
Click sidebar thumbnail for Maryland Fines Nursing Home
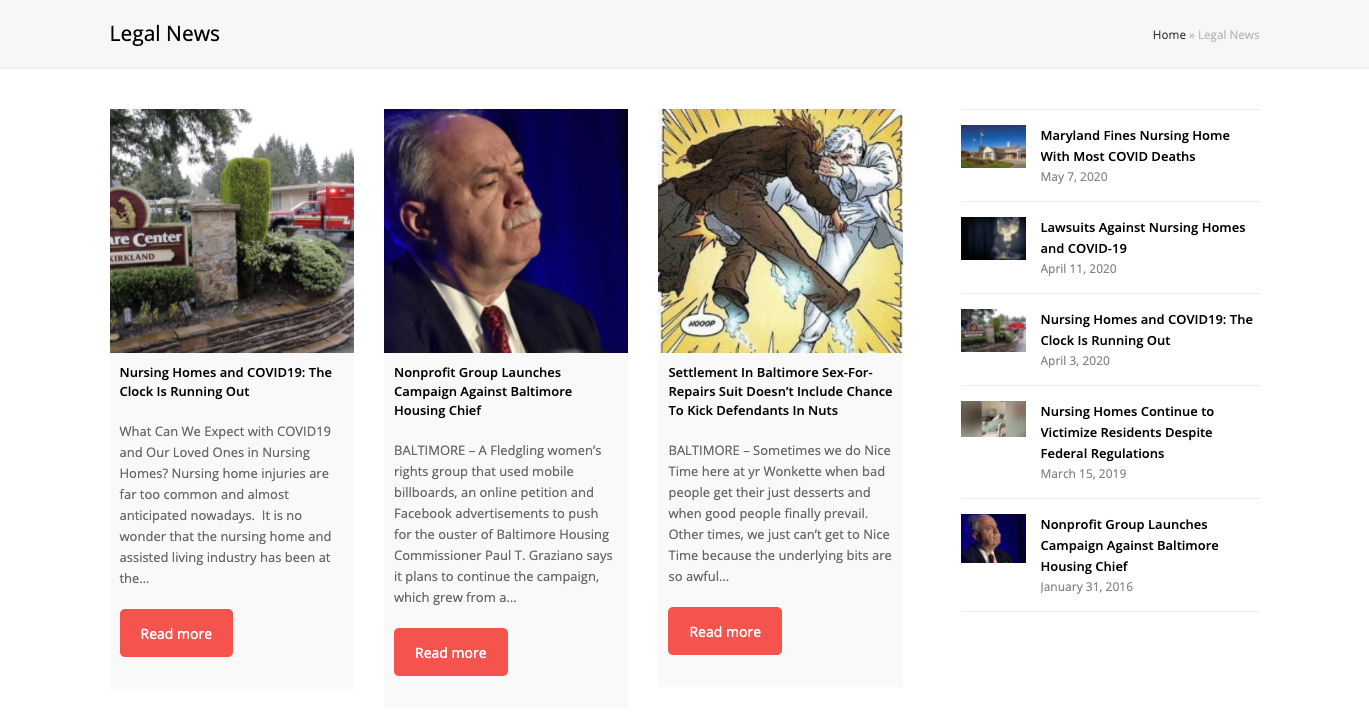tap(993, 146)
